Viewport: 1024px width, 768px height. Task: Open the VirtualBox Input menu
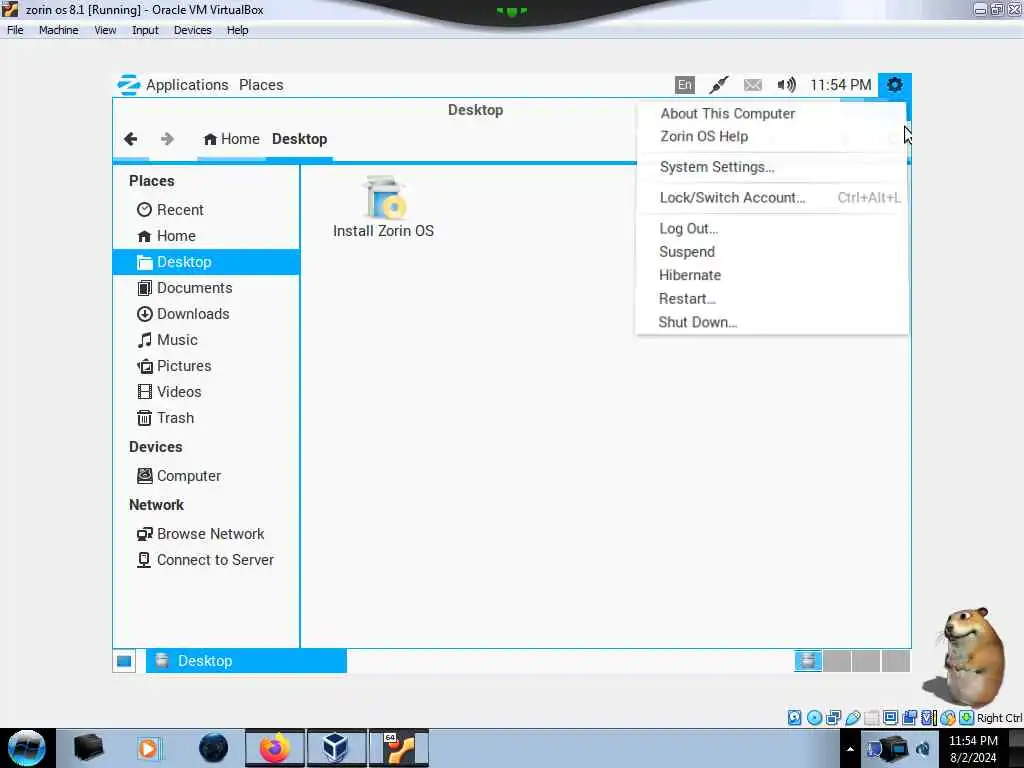[145, 30]
